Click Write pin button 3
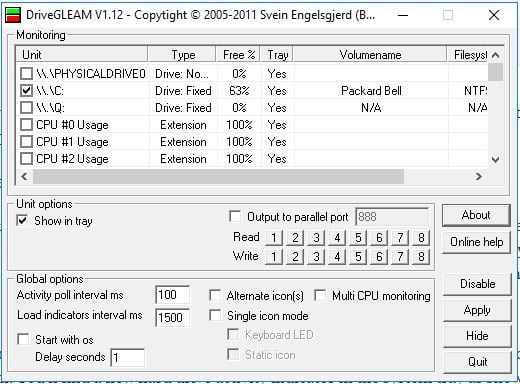 pos(316,257)
